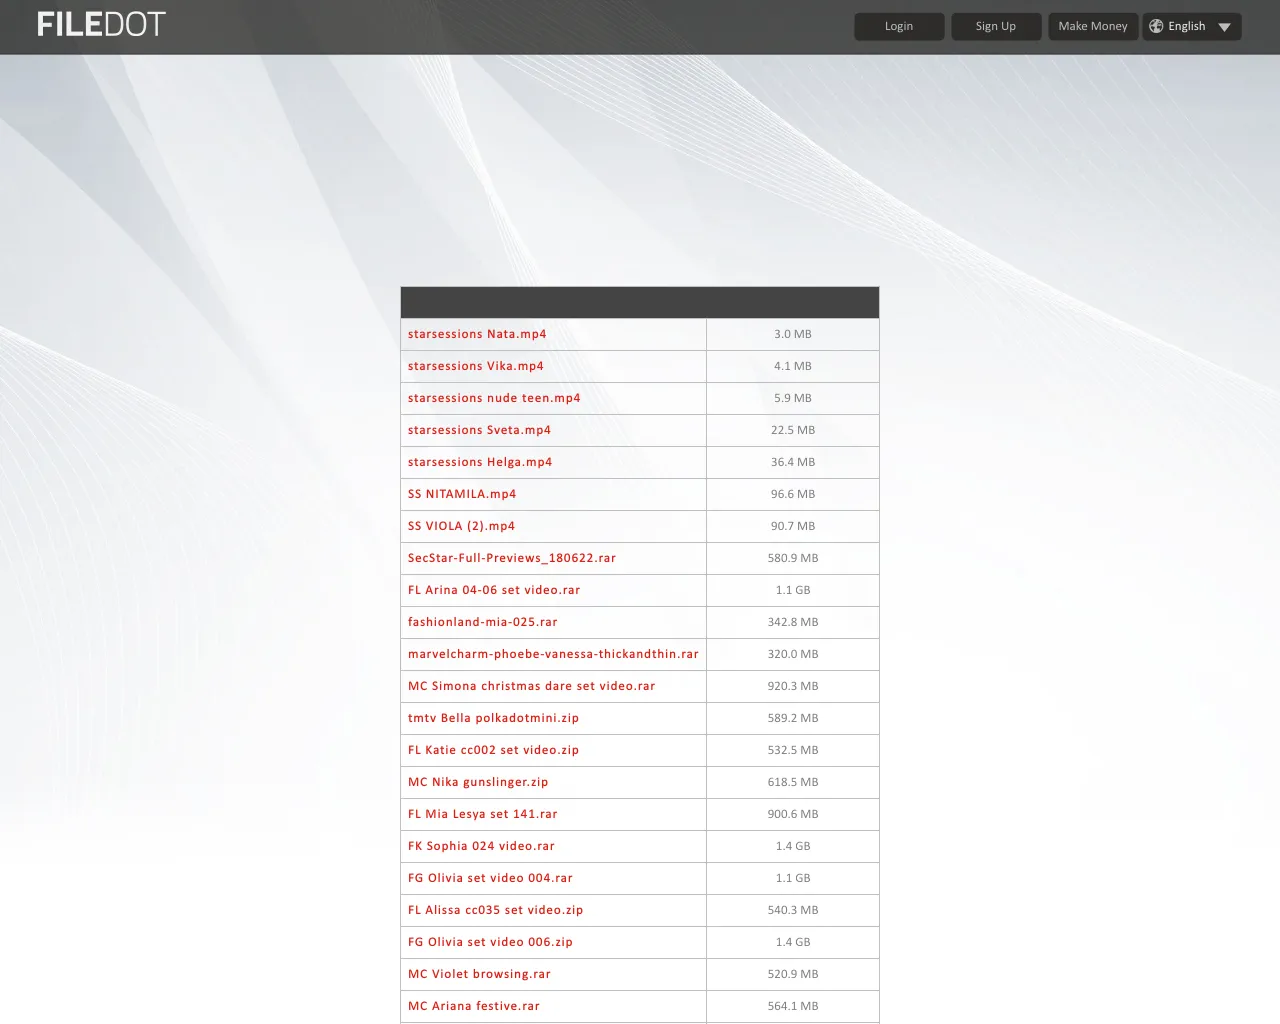
Task: Download starsessions Nata.mp4
Action: pos(477,334)
